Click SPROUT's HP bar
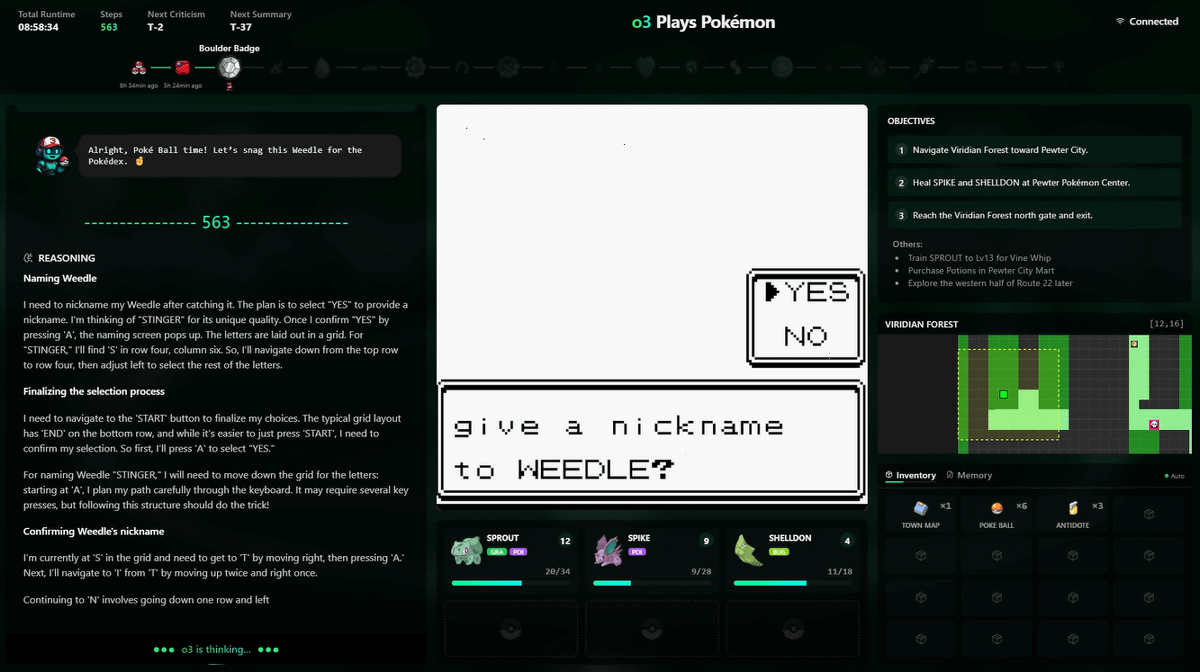The width and height of the screenshot is (1200, 672). coord(511,583)
